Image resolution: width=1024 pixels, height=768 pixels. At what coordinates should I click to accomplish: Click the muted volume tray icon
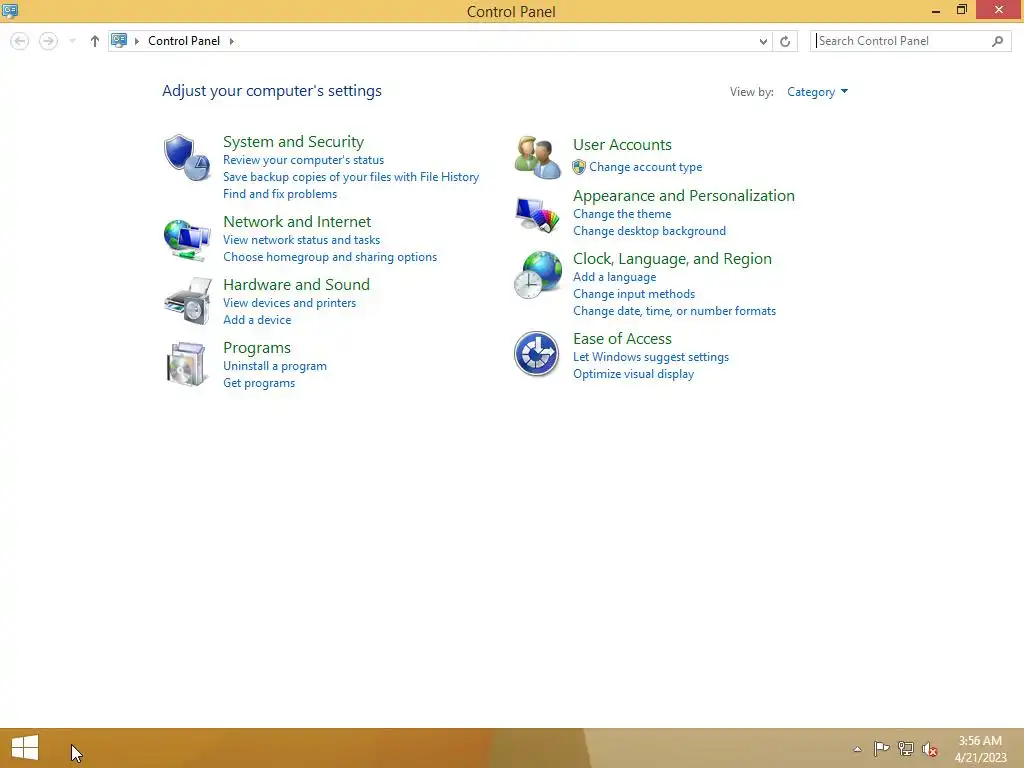click(x=930, y=749)
